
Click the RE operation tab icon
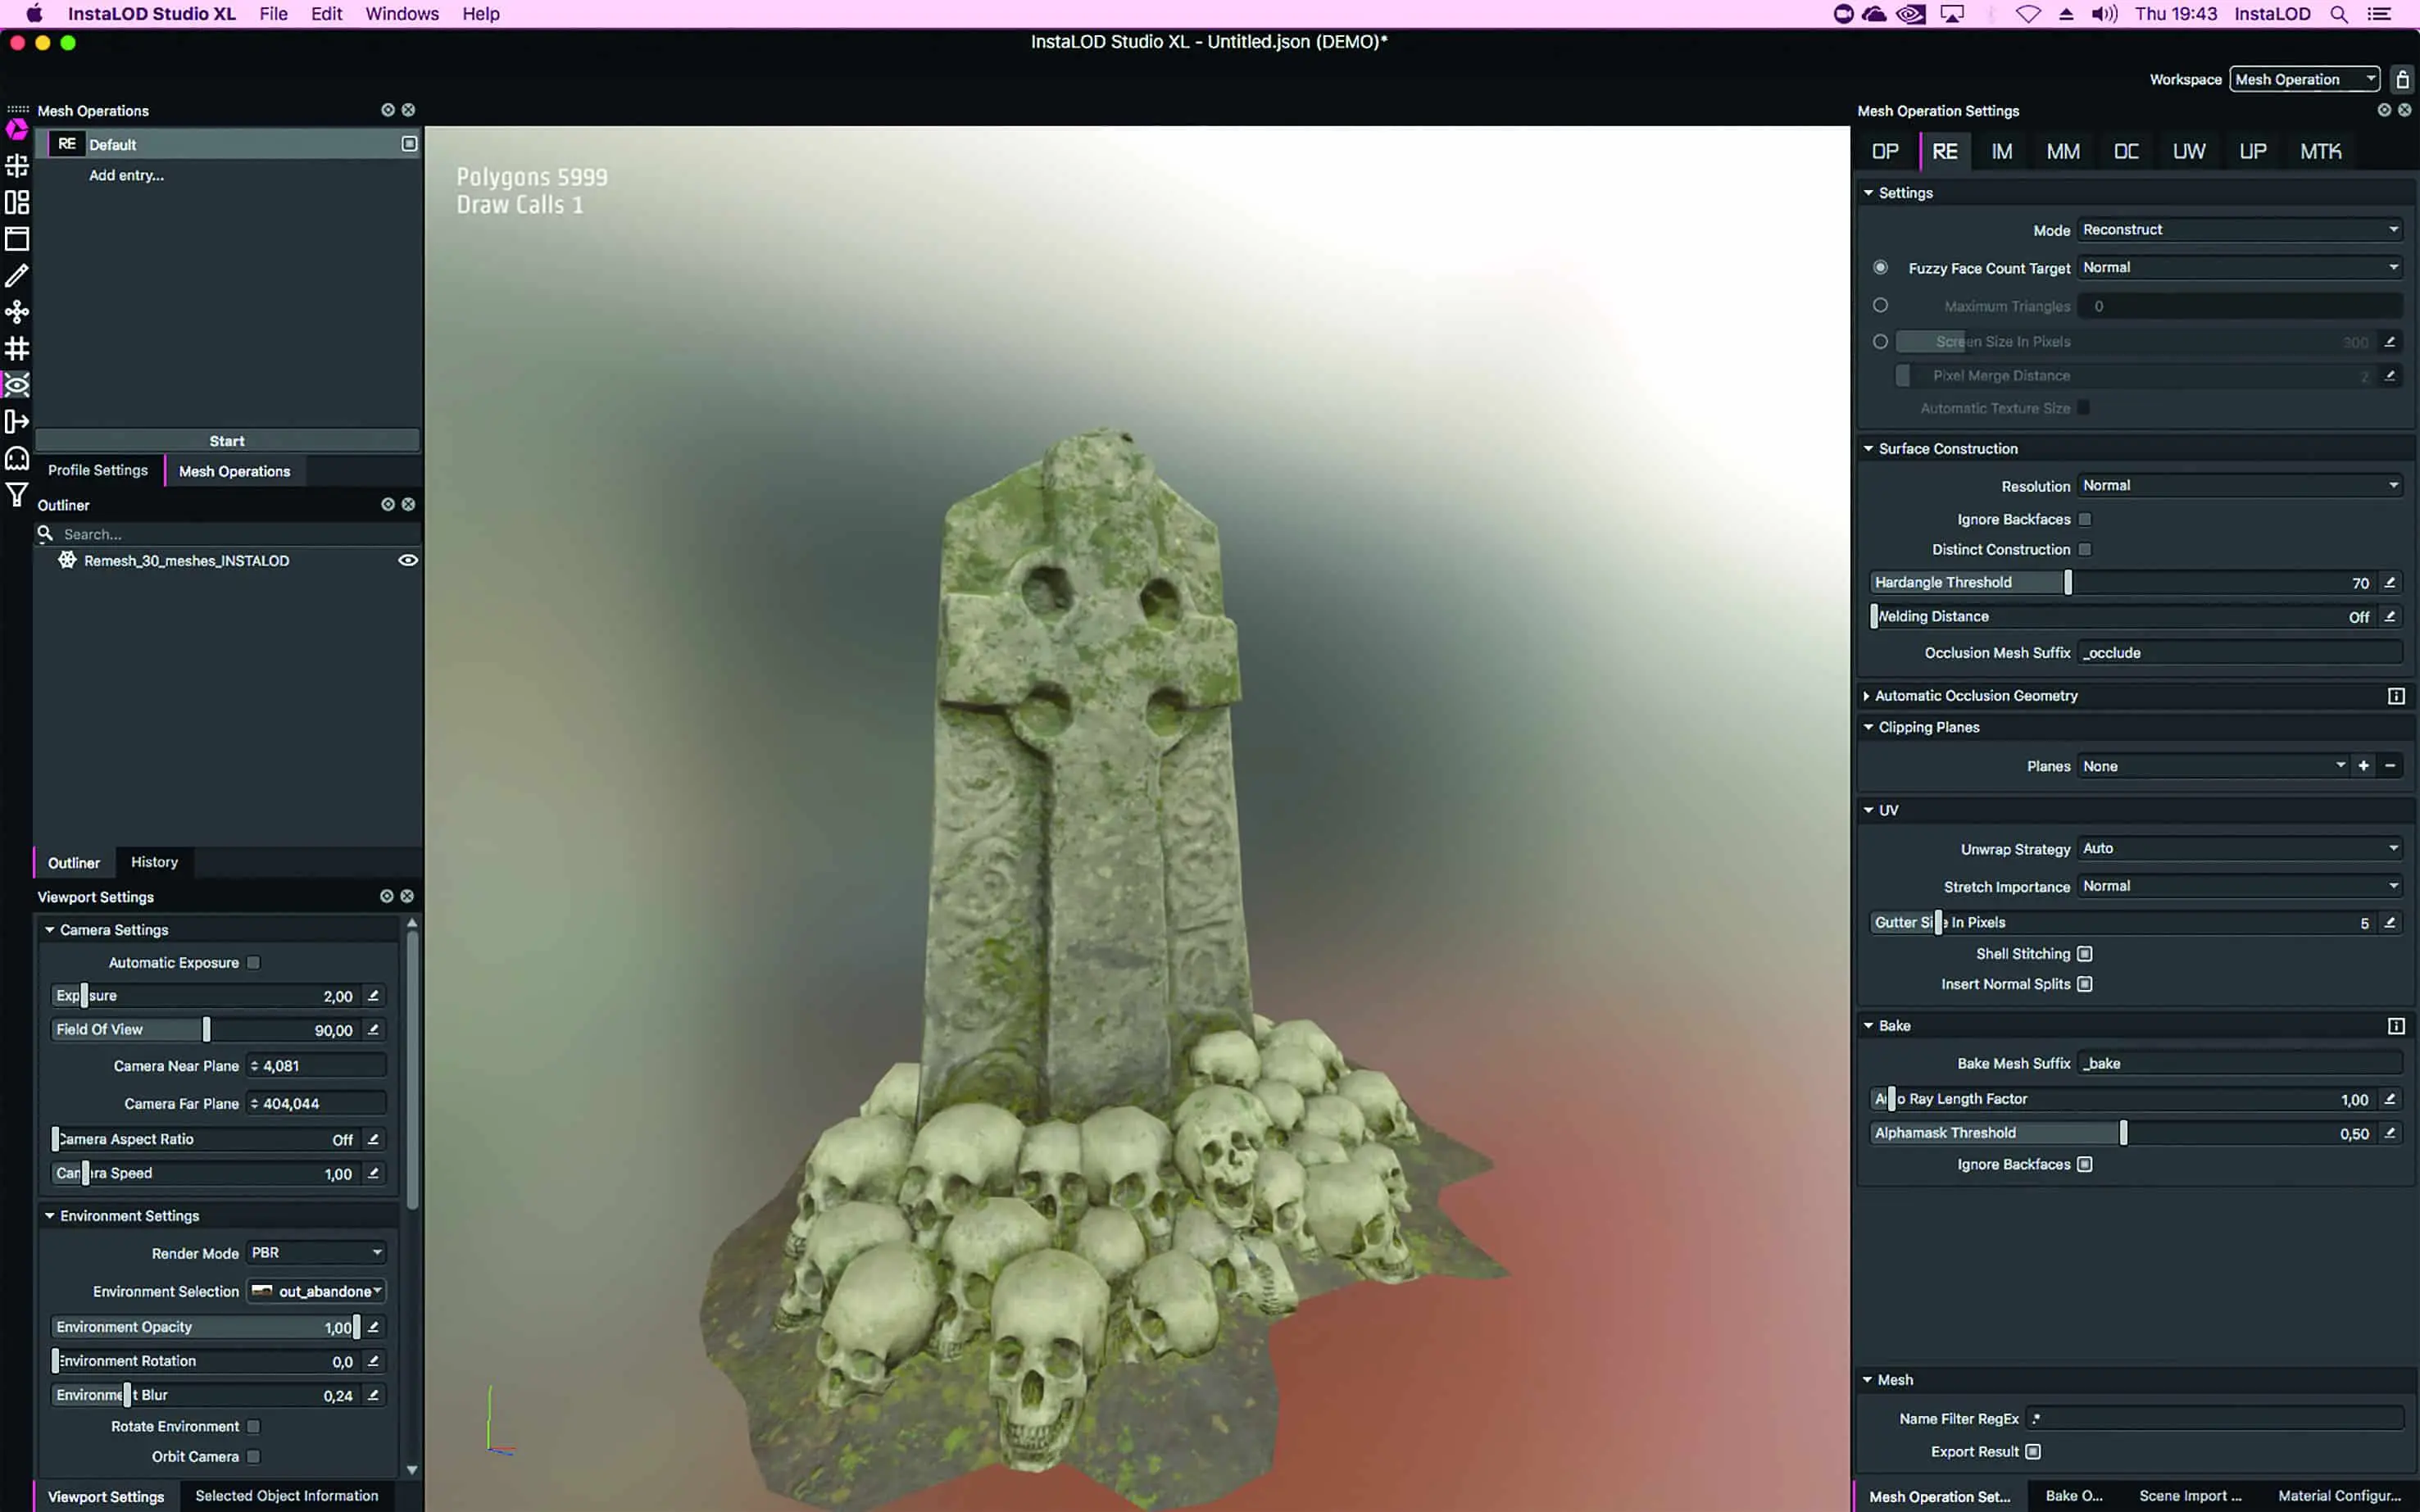[1944, 151]
